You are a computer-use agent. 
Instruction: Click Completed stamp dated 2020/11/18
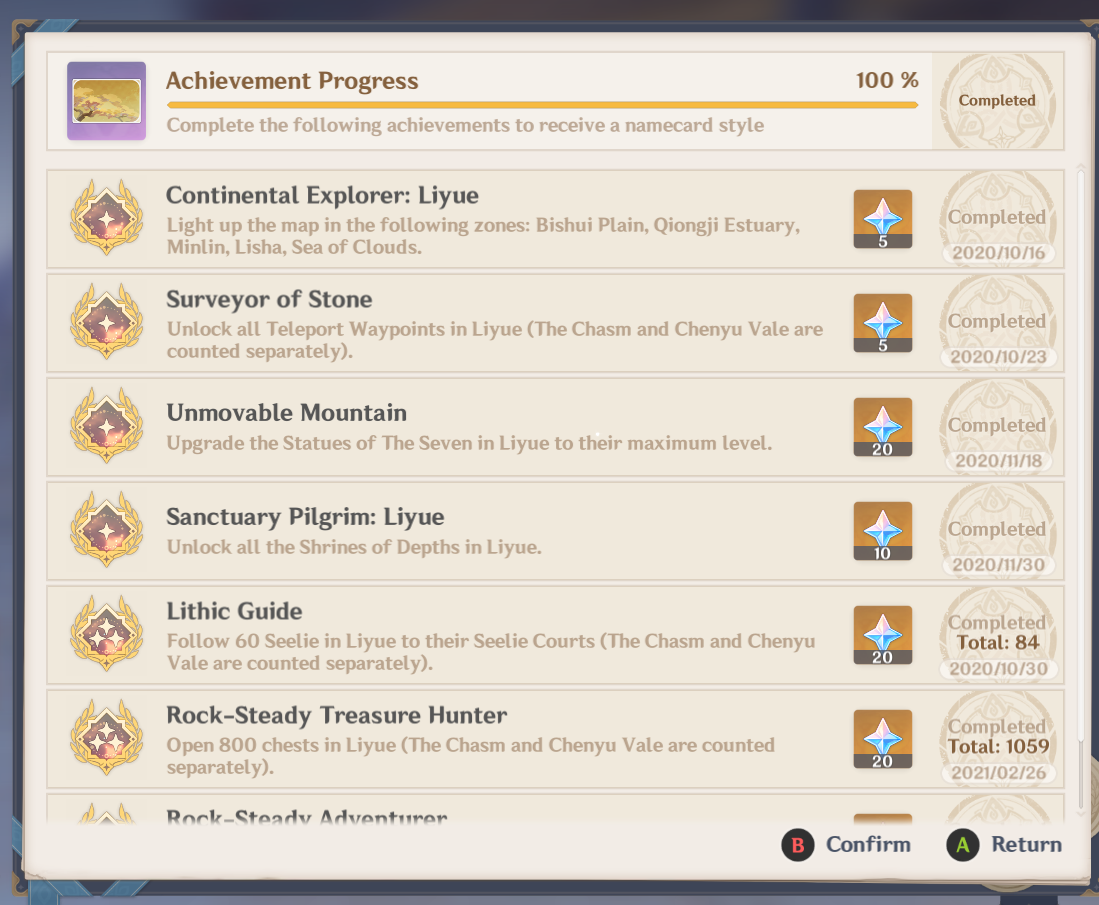tap(998, 428)
